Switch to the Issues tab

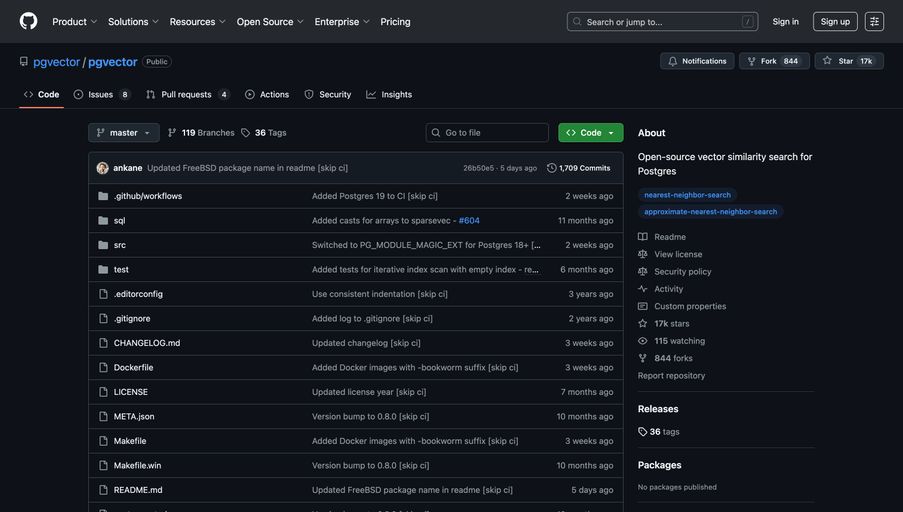(101, 95)
